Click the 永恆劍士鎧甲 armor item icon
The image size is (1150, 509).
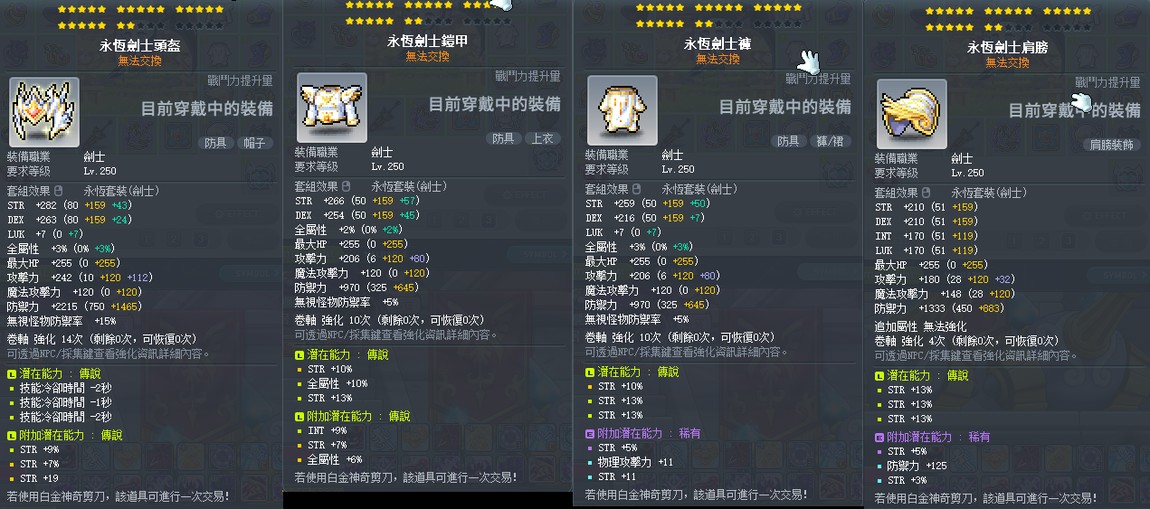pyautogui.click(x=332, y=107)
